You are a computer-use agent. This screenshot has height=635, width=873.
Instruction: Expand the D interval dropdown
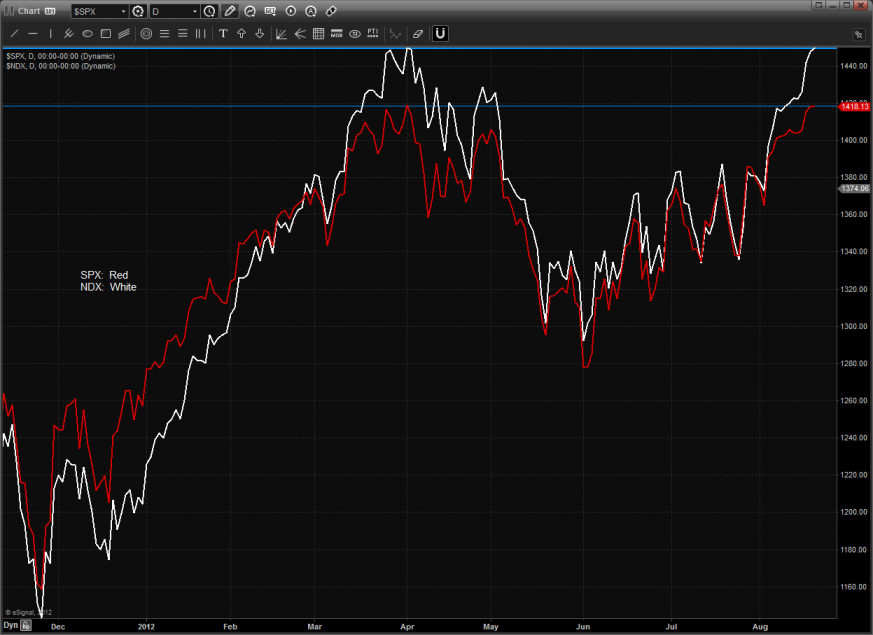(194, 11)
